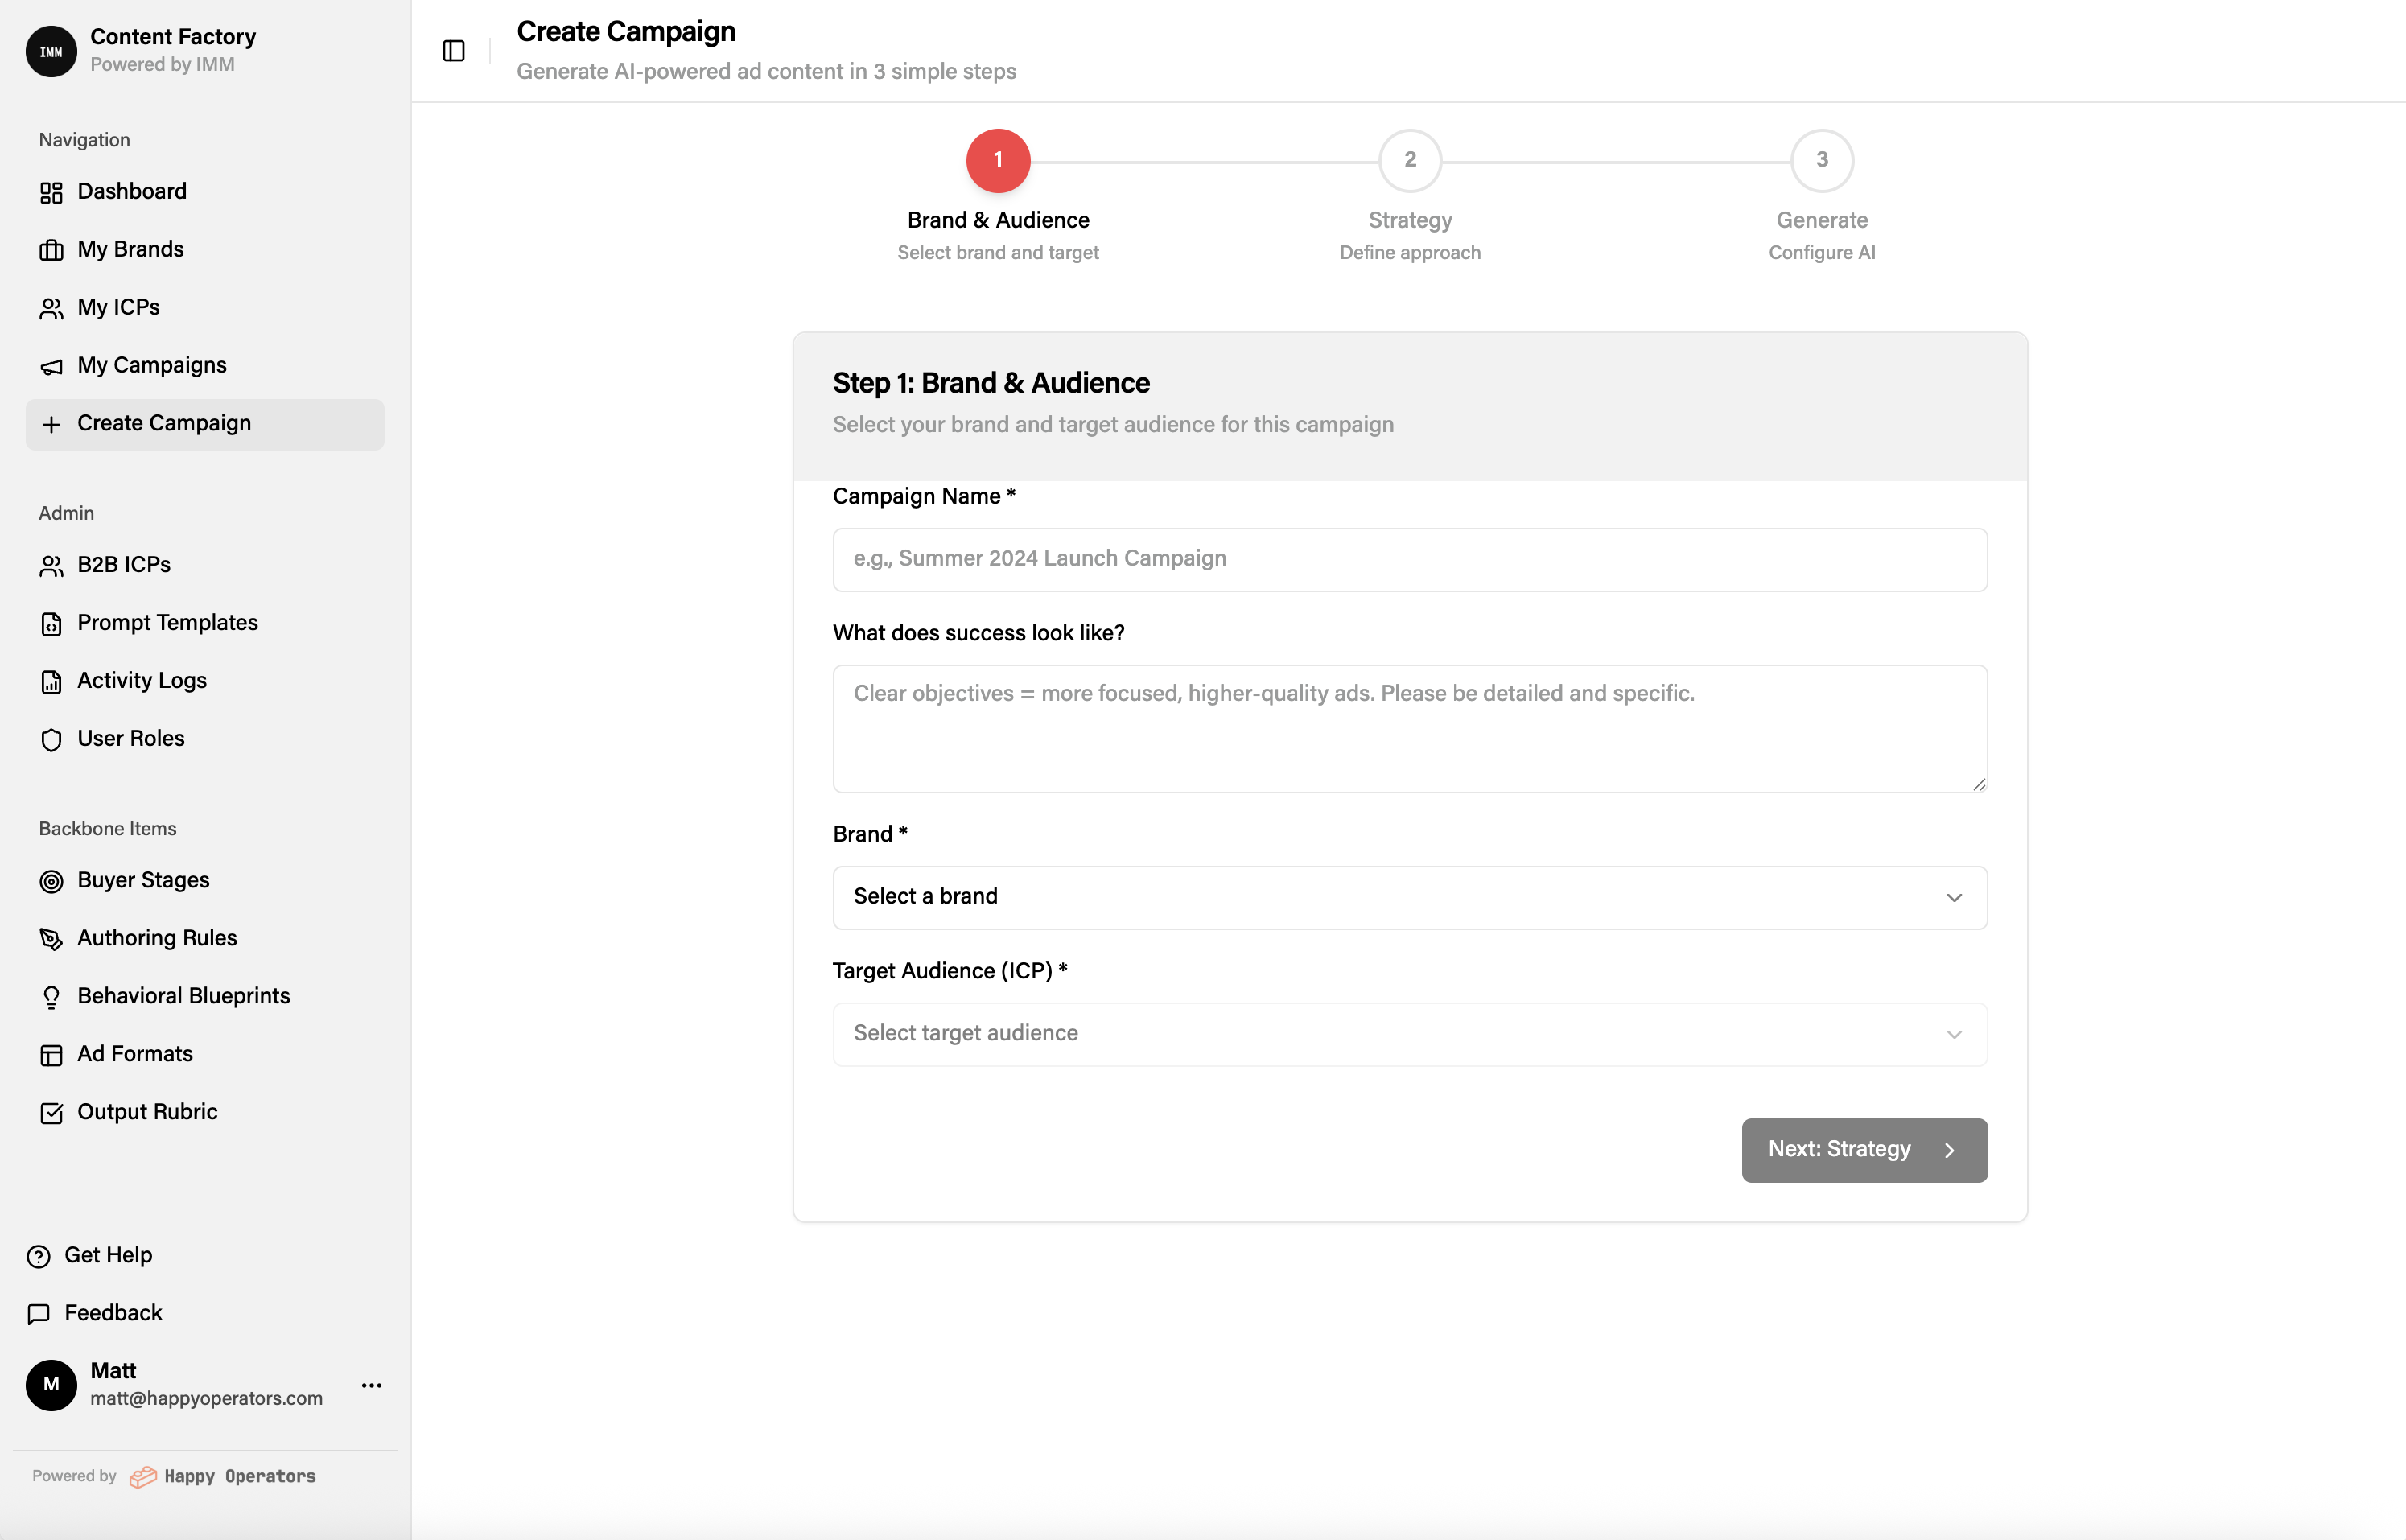
Task: Open the Select a brand dropdown
Action: point(1408,897)
